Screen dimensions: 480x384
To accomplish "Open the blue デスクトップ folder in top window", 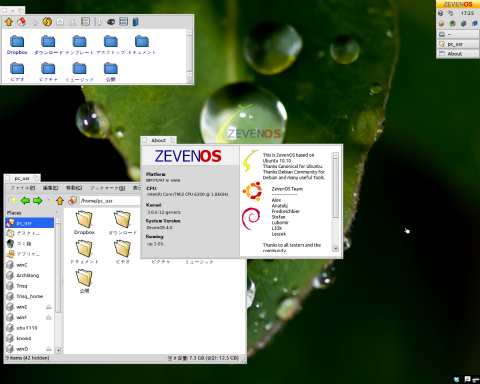I will (111, 45).
